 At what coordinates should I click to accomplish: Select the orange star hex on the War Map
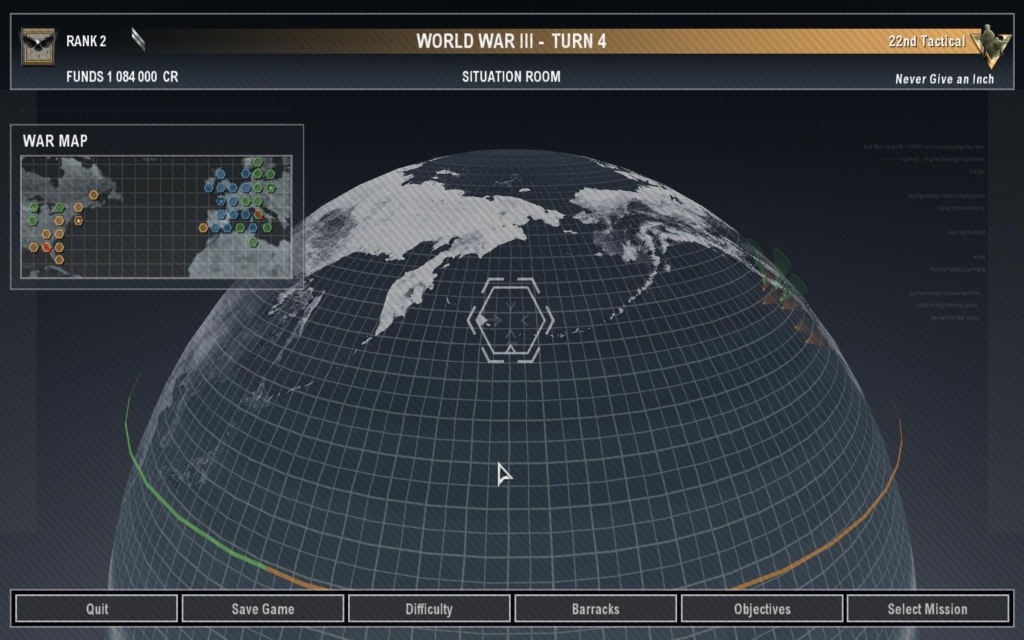click(78, 221)
